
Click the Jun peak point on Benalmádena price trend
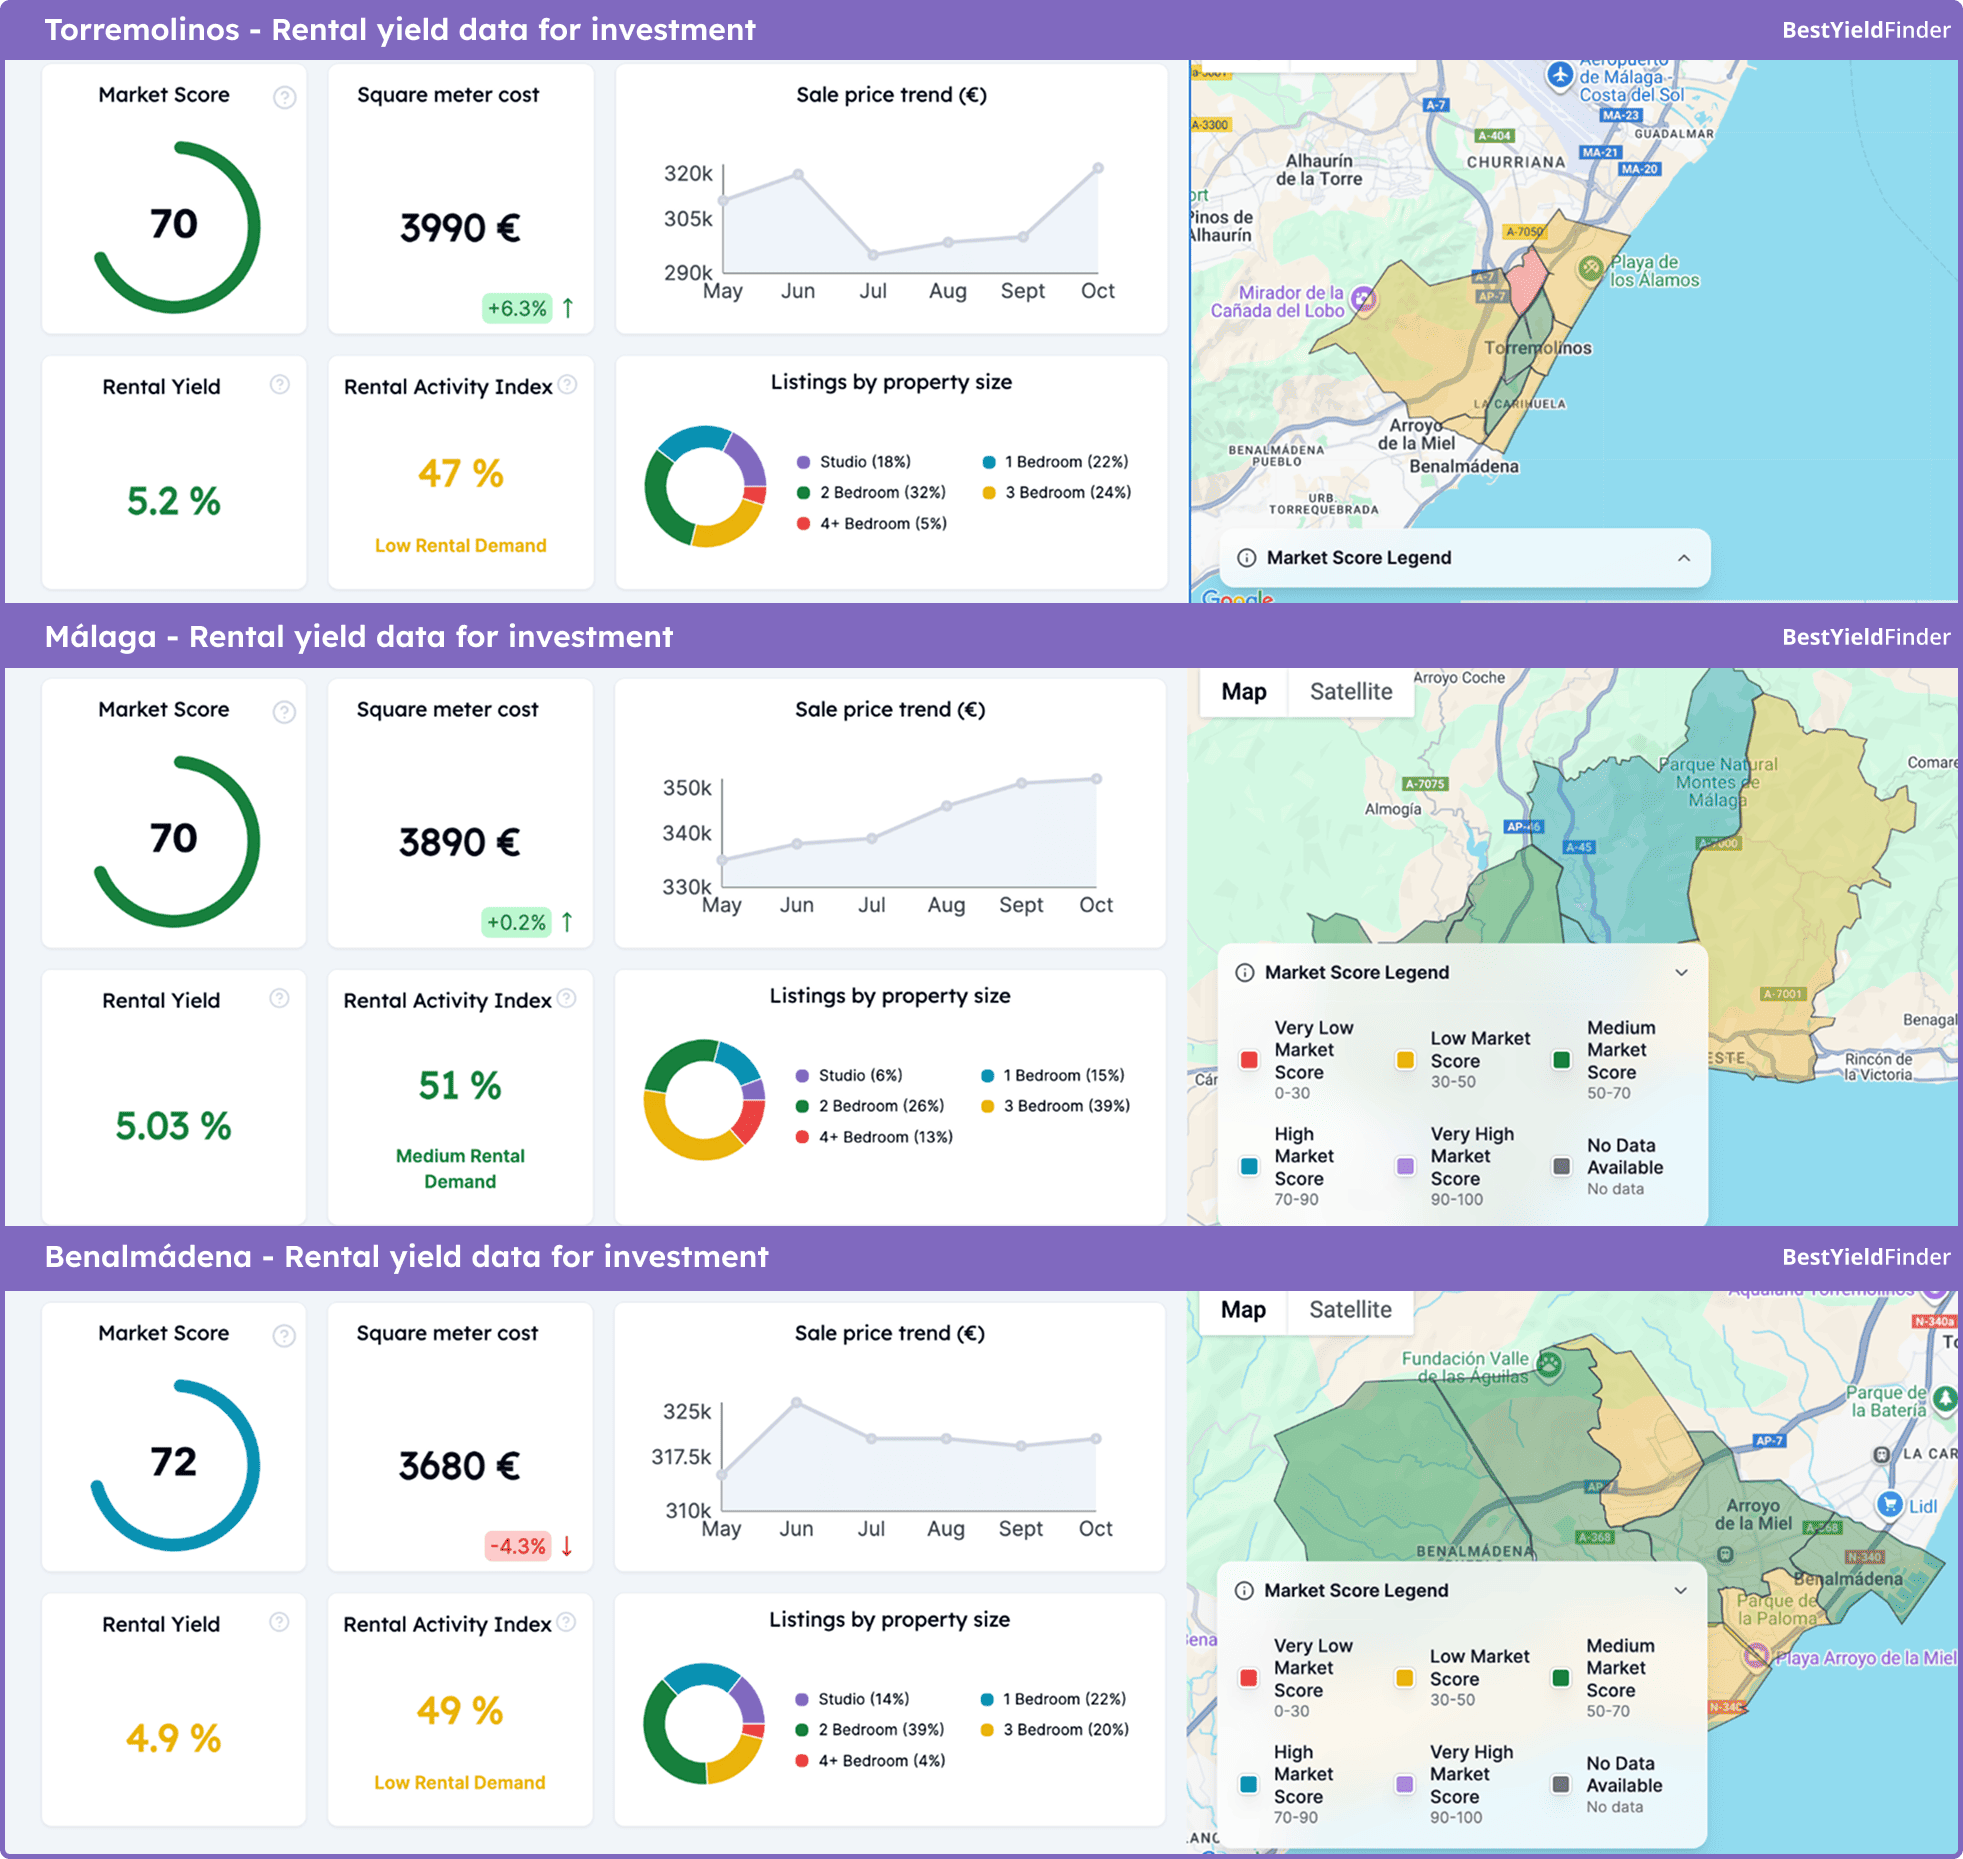point(796,1403)
